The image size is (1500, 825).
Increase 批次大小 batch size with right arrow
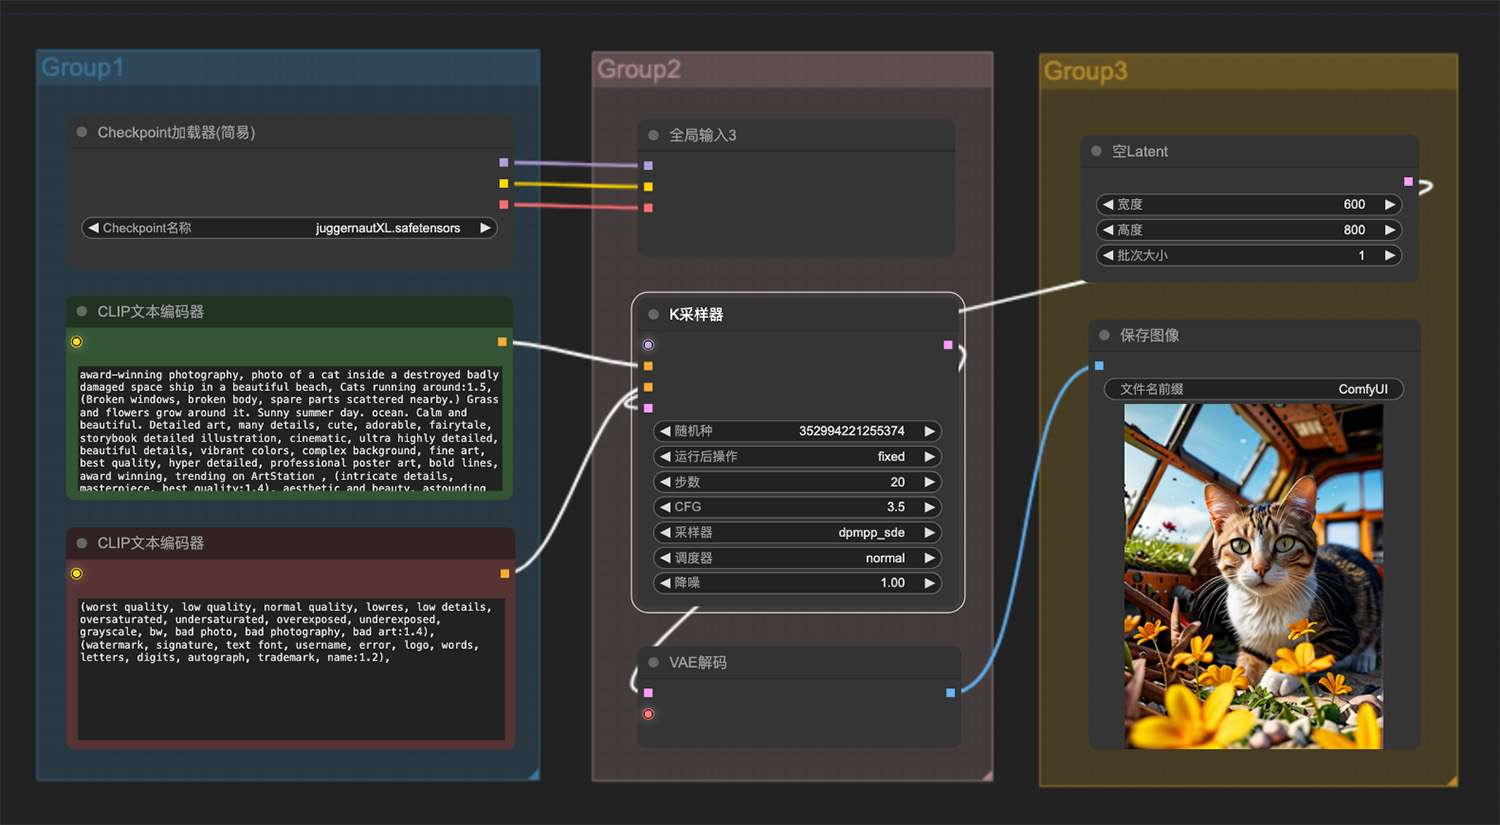(1389, 255)
